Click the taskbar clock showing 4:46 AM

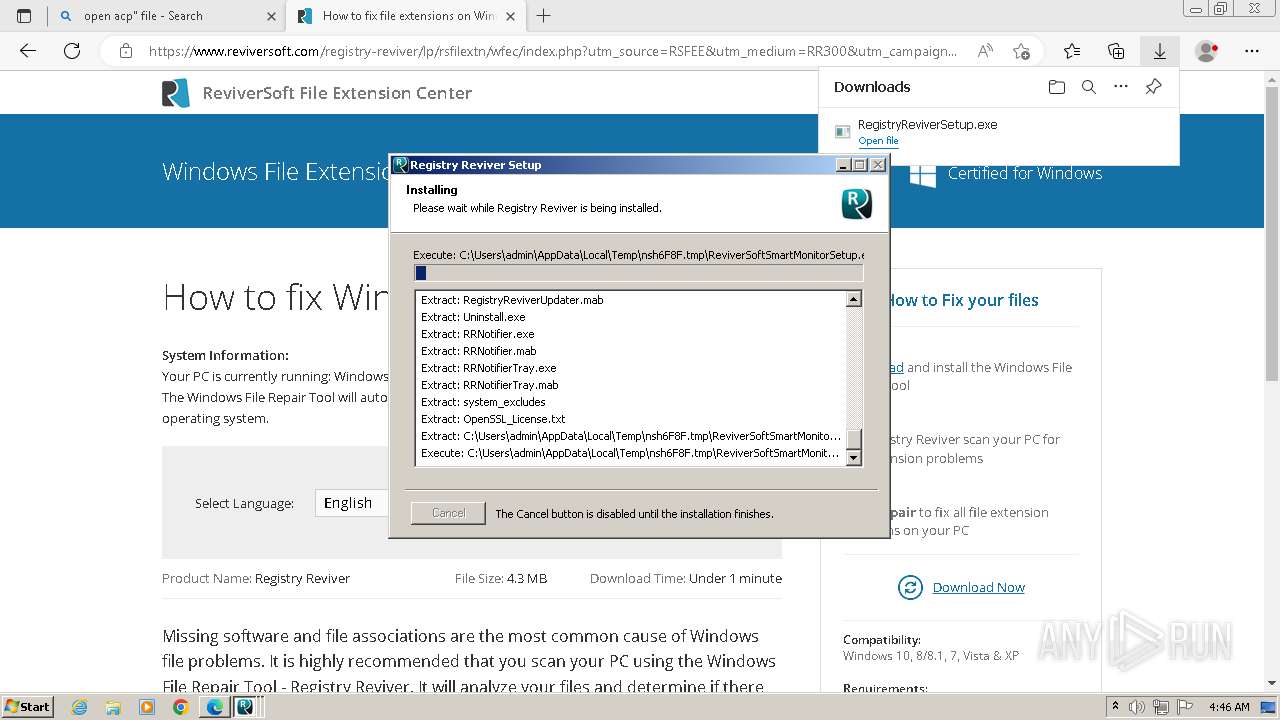1229,707
